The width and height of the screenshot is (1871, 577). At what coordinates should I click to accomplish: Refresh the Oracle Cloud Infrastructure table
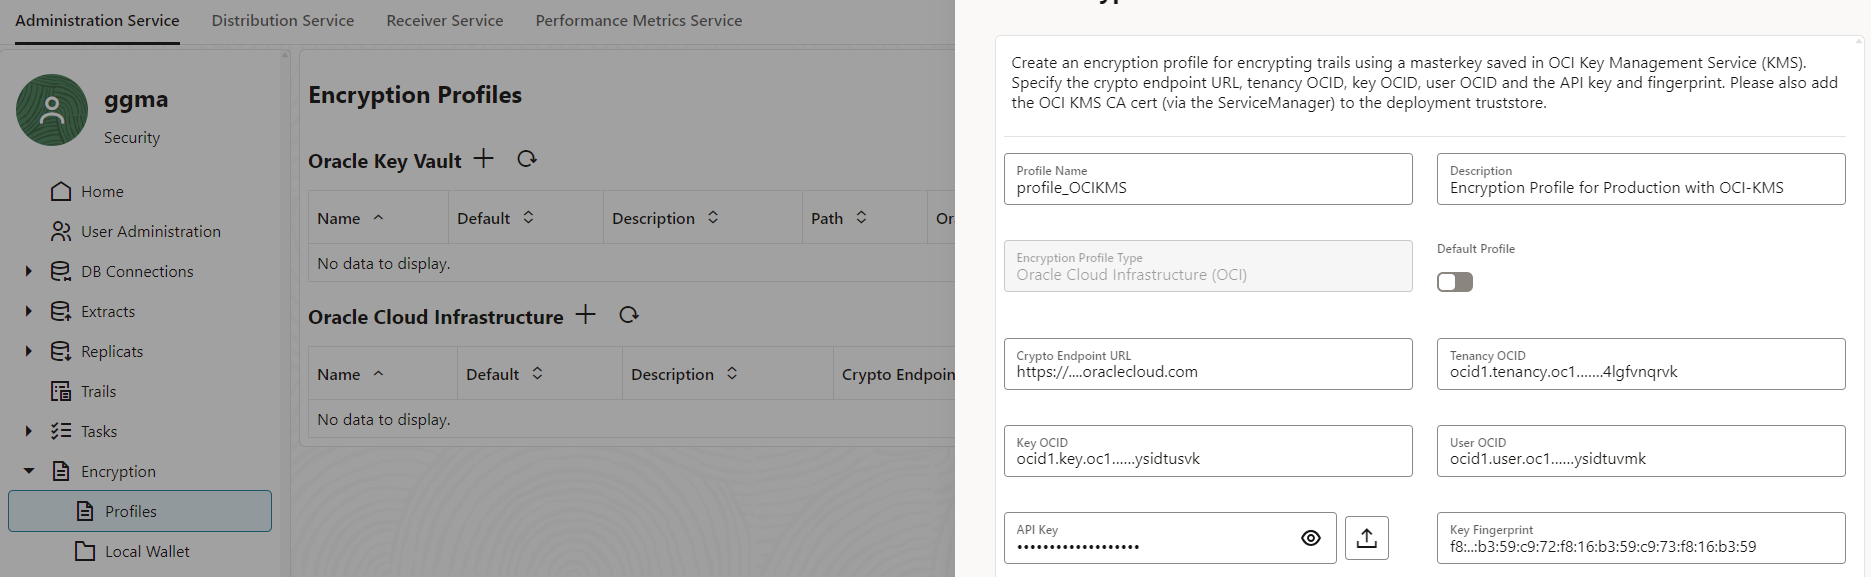[629, 315]
